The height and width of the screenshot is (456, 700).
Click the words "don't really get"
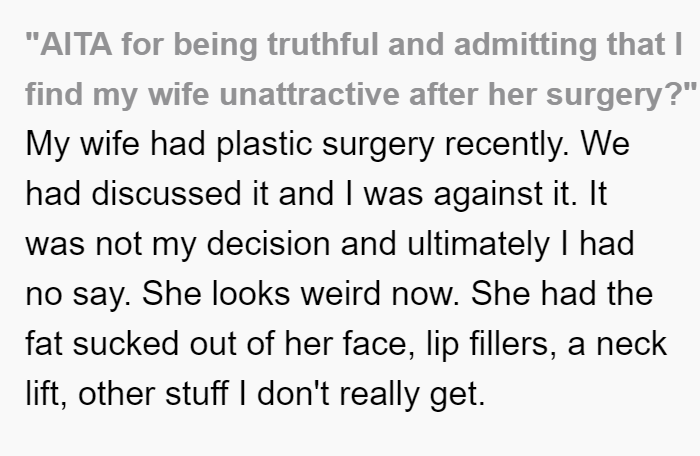tap(371, 394)
